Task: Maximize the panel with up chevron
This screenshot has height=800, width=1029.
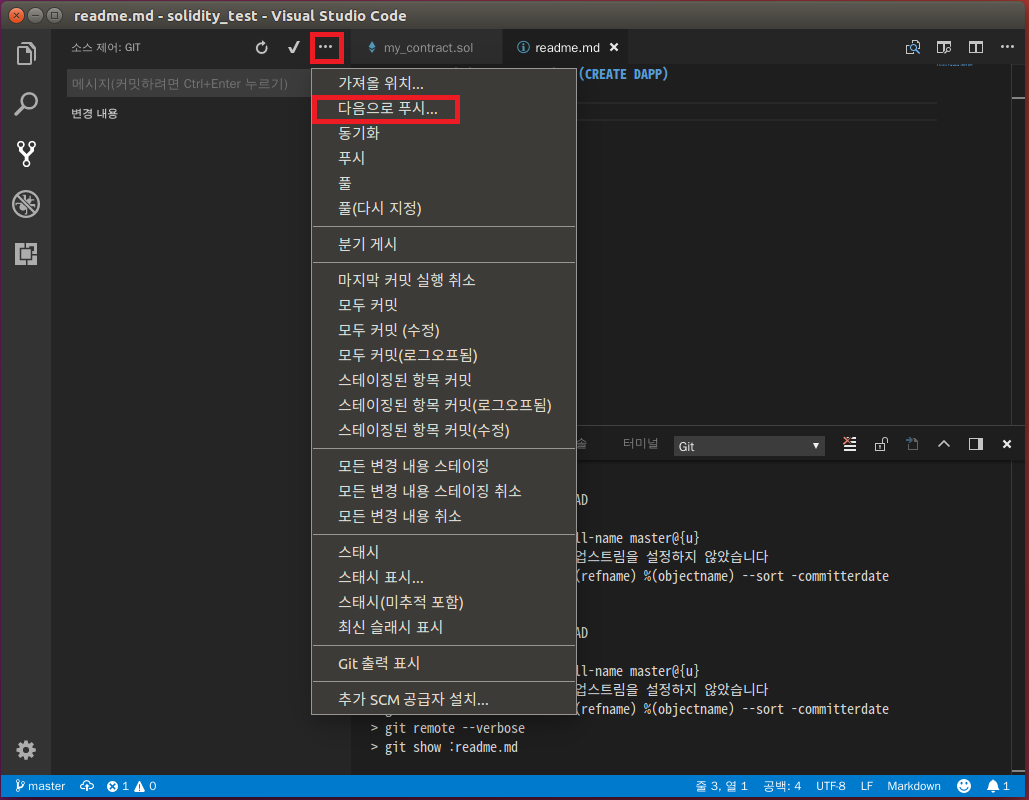Action: coord(944,444)
